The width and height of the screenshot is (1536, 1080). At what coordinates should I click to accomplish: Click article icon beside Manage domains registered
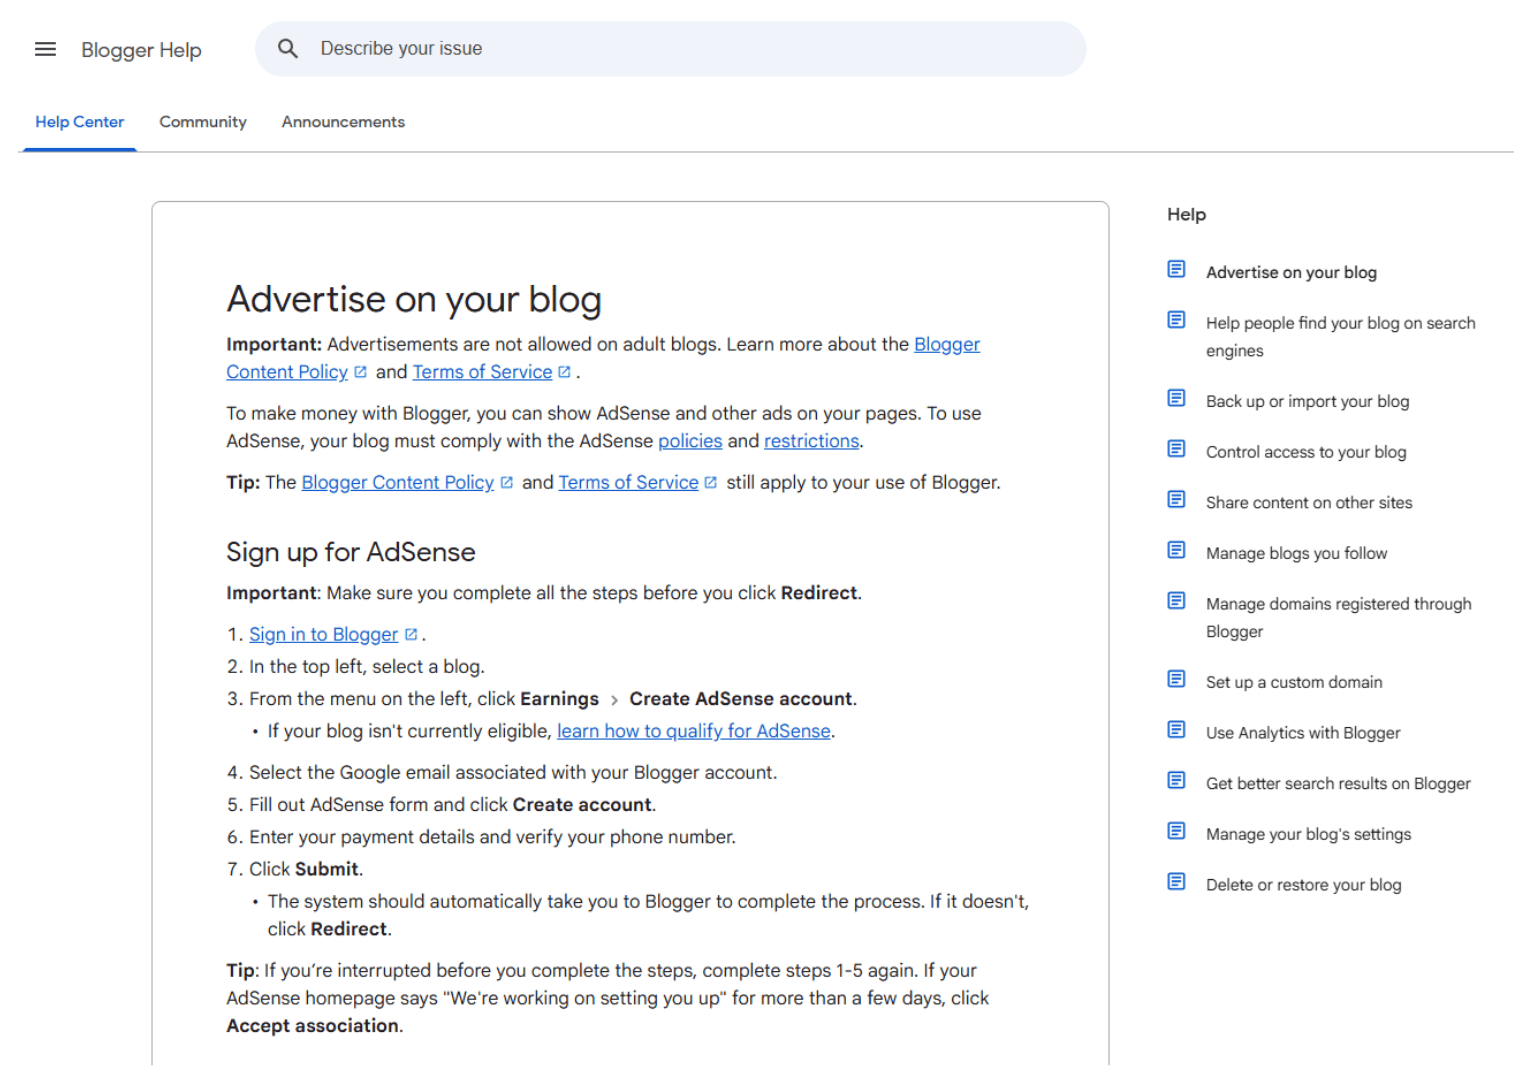(1176, 601)
